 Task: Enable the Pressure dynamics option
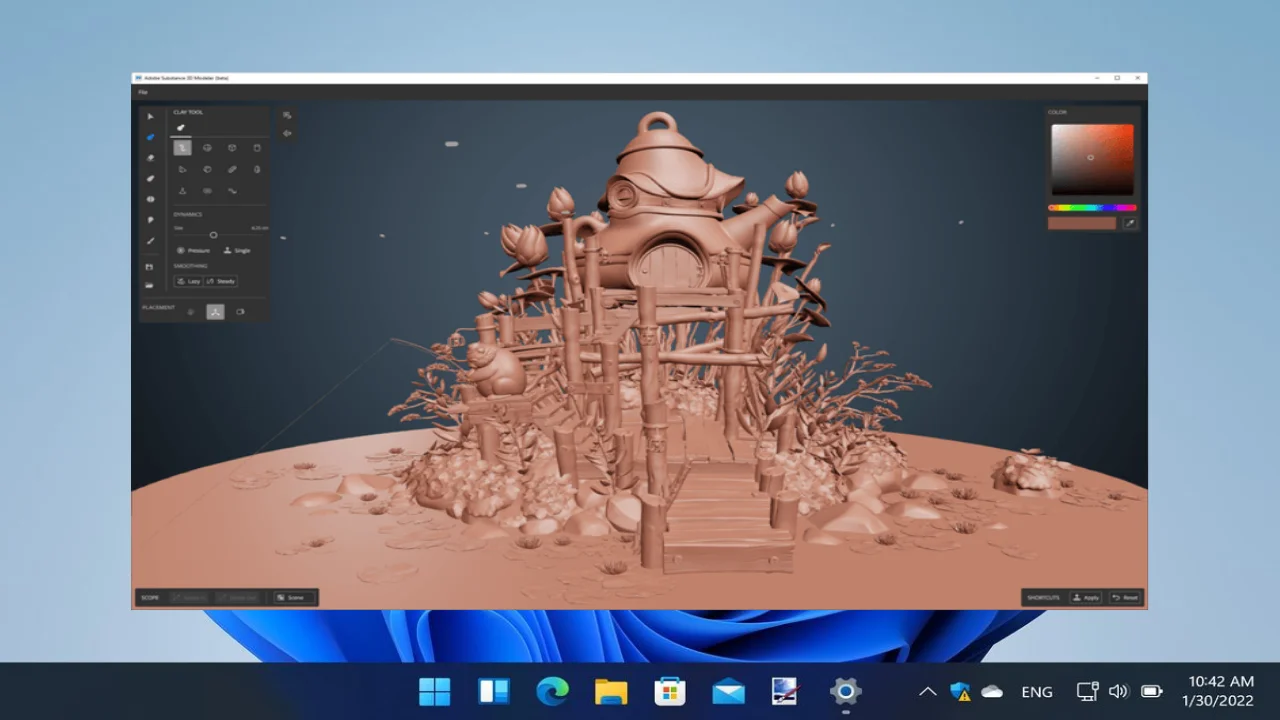(193, 250)
